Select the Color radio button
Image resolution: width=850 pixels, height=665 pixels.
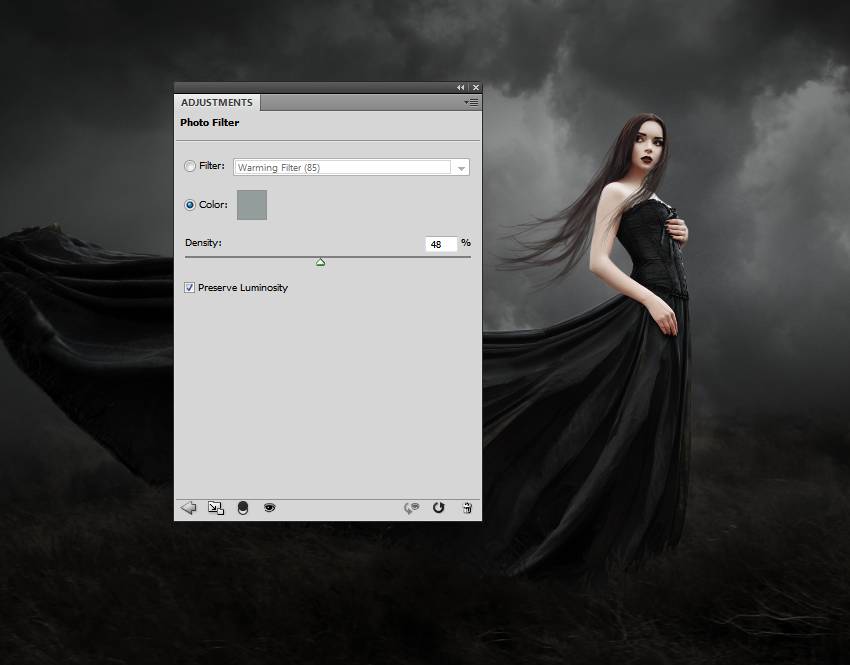190,205
